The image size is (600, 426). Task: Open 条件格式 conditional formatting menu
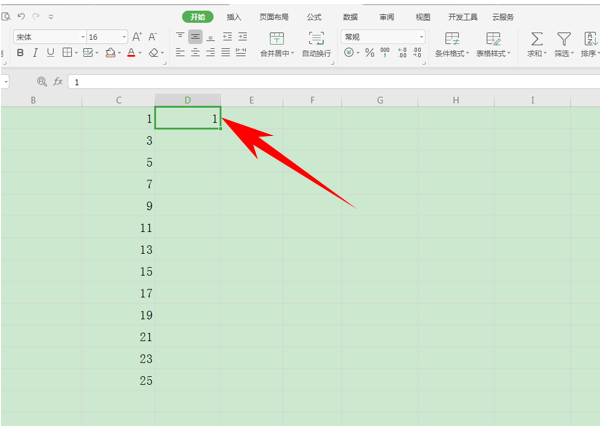pos(452,44)
